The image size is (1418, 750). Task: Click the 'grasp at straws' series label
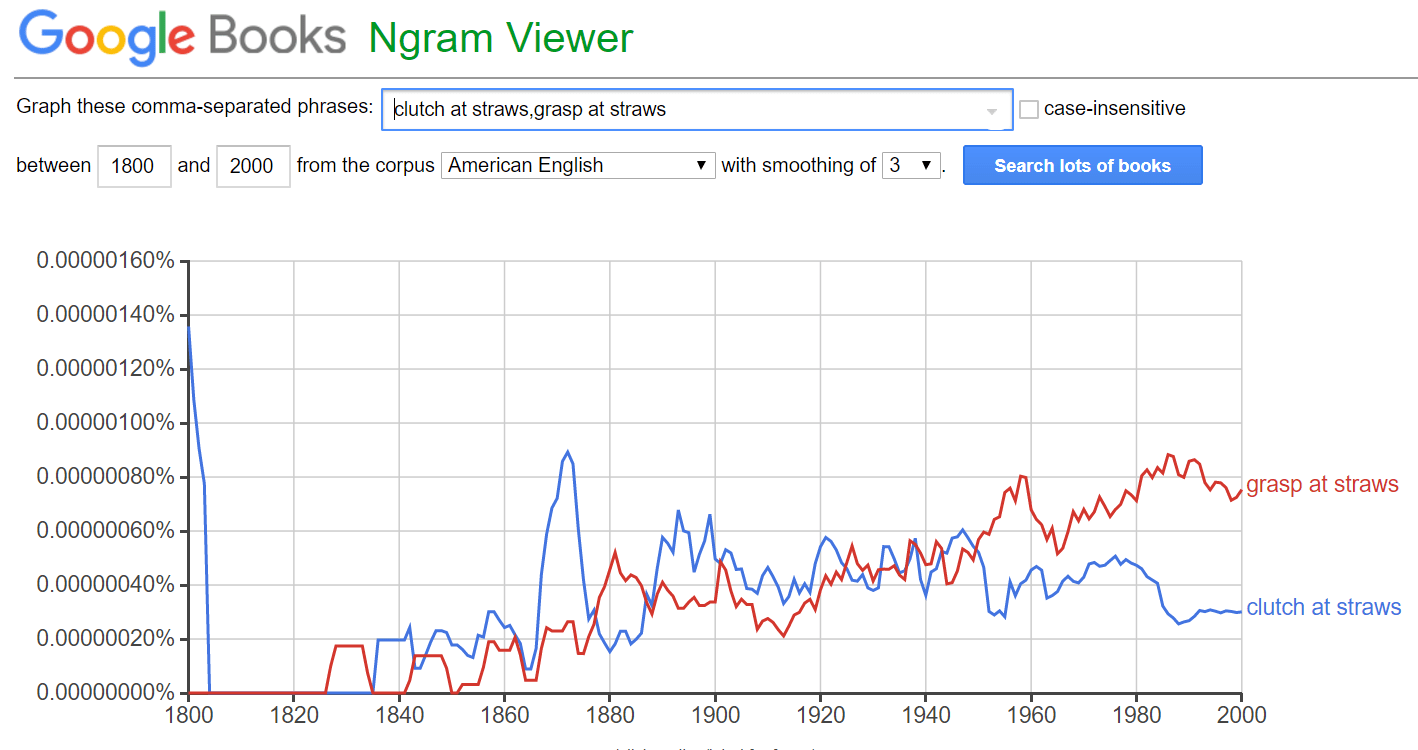tap(1322, 484)
